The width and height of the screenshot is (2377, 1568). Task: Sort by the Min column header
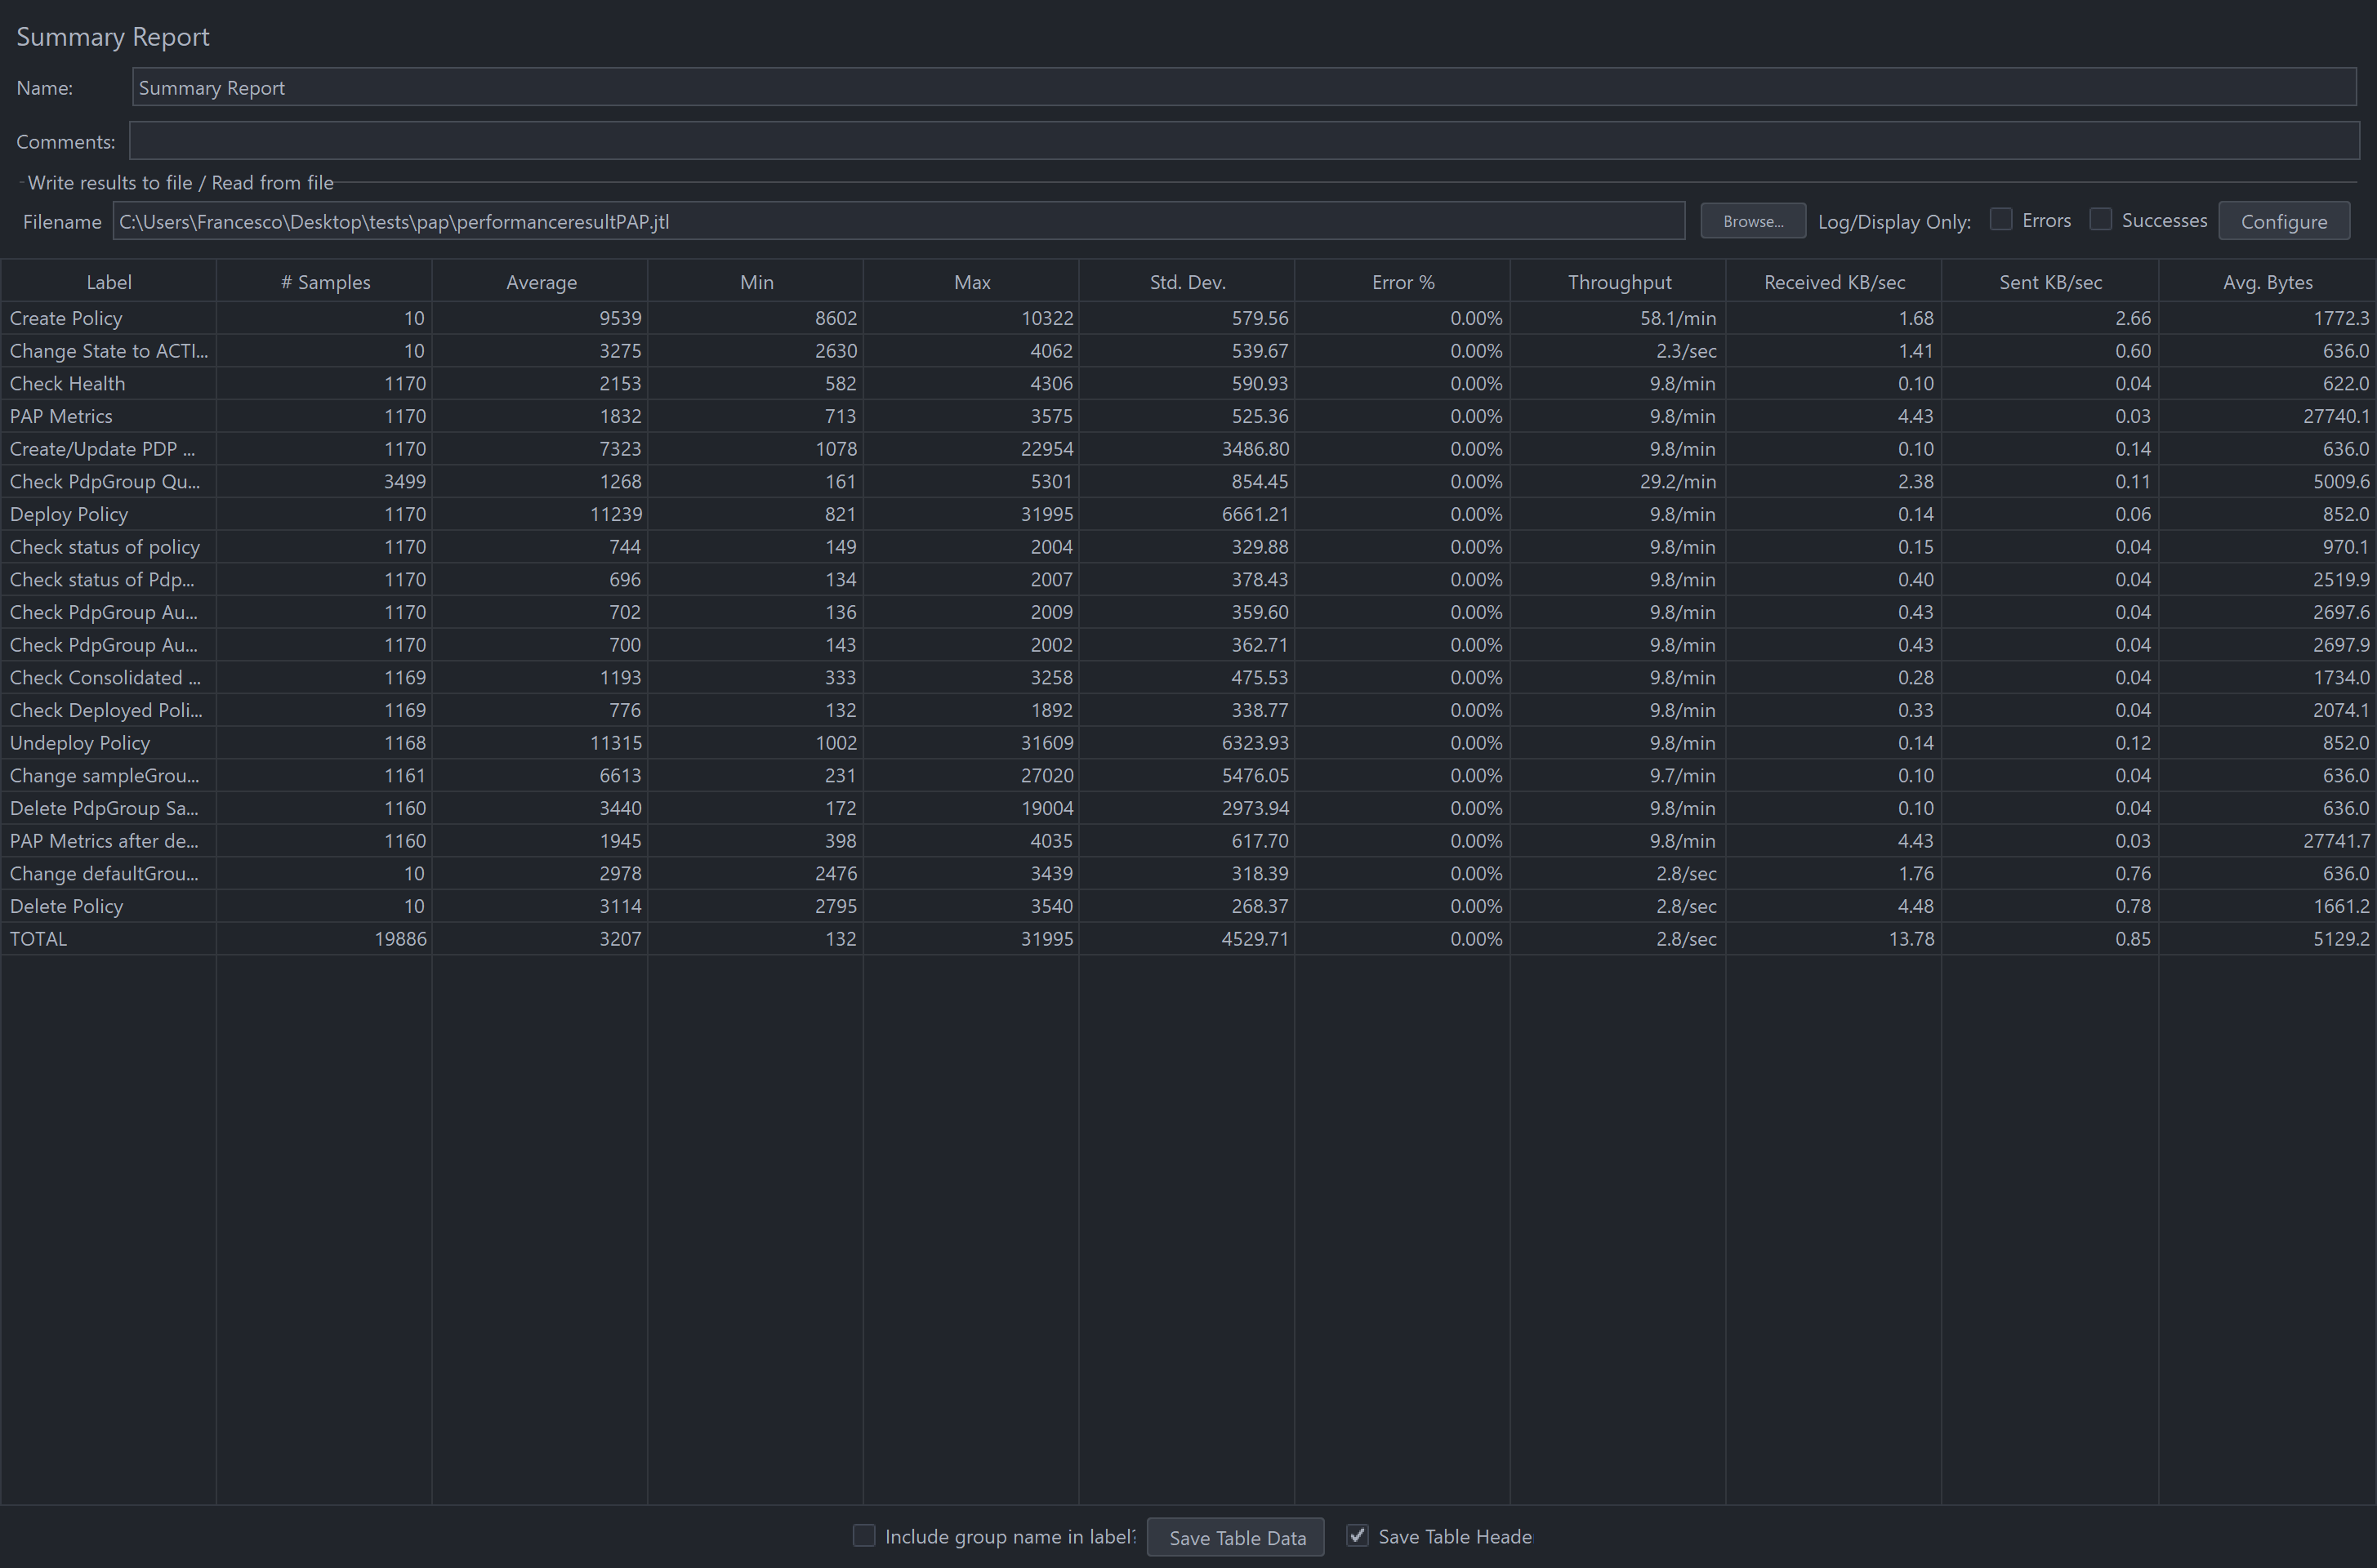coord(756,282)
